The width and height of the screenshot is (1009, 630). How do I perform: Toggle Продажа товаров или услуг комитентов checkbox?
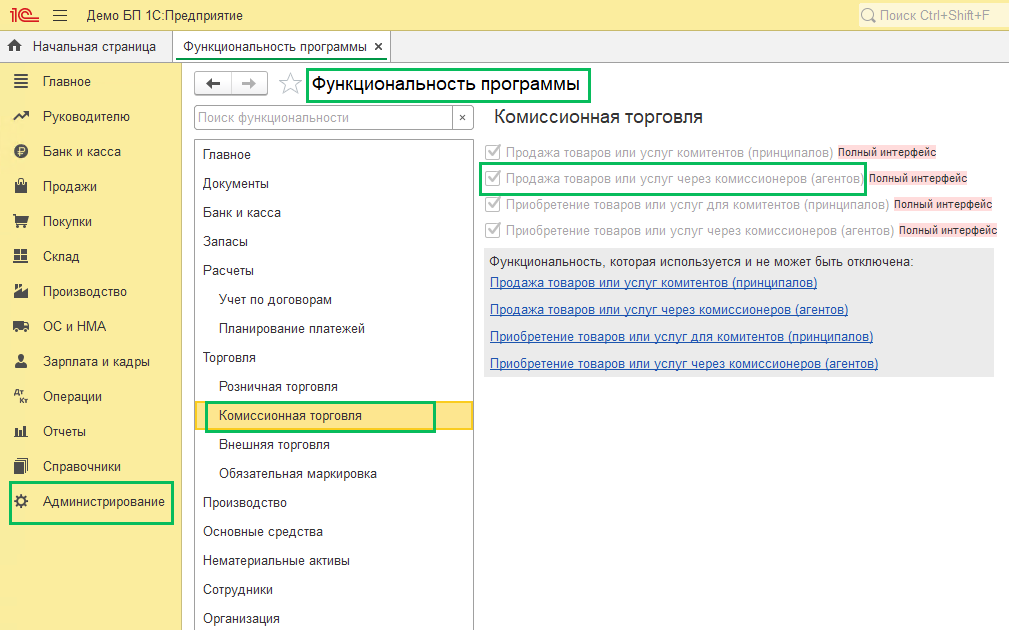493,152
